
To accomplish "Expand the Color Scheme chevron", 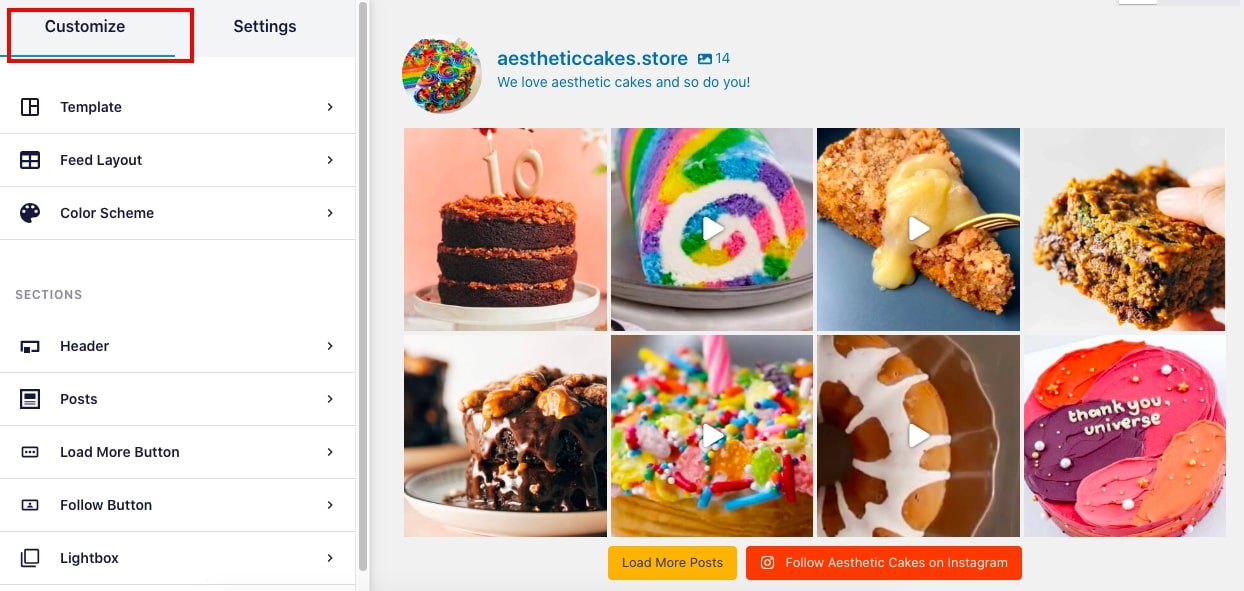I will pos(330,213).
